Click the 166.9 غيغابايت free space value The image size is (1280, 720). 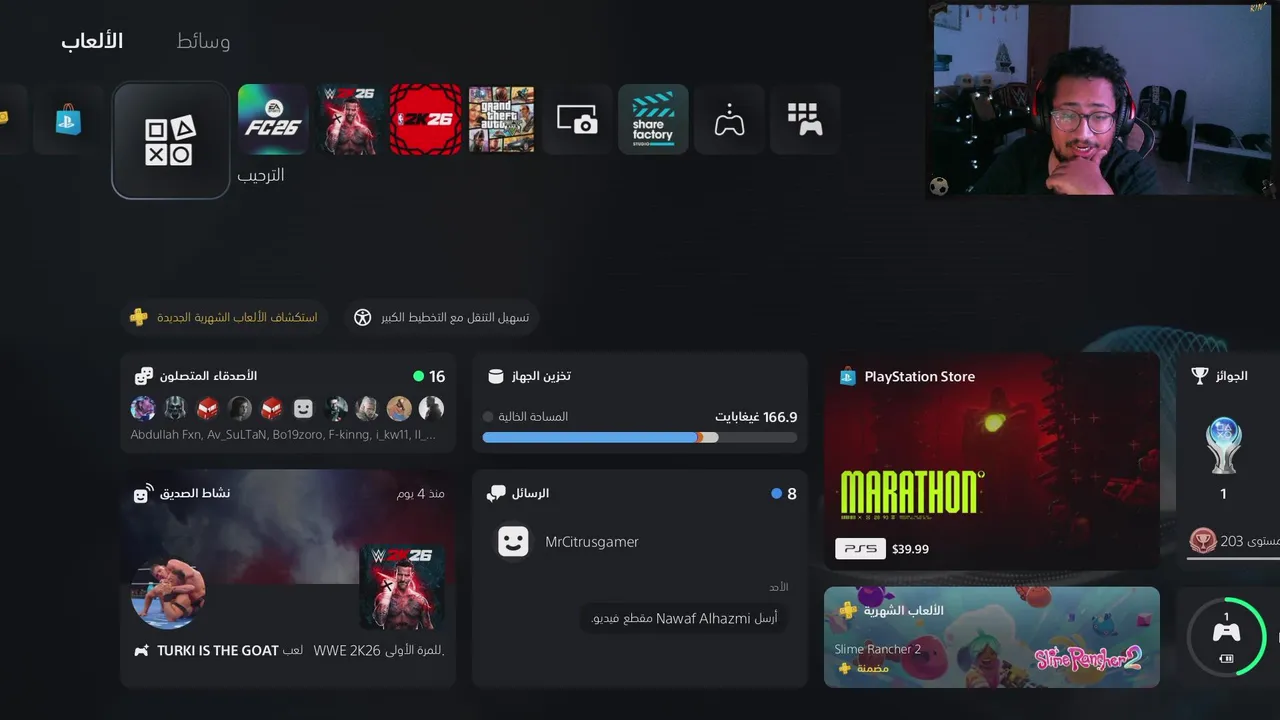[x=756, y=417]
